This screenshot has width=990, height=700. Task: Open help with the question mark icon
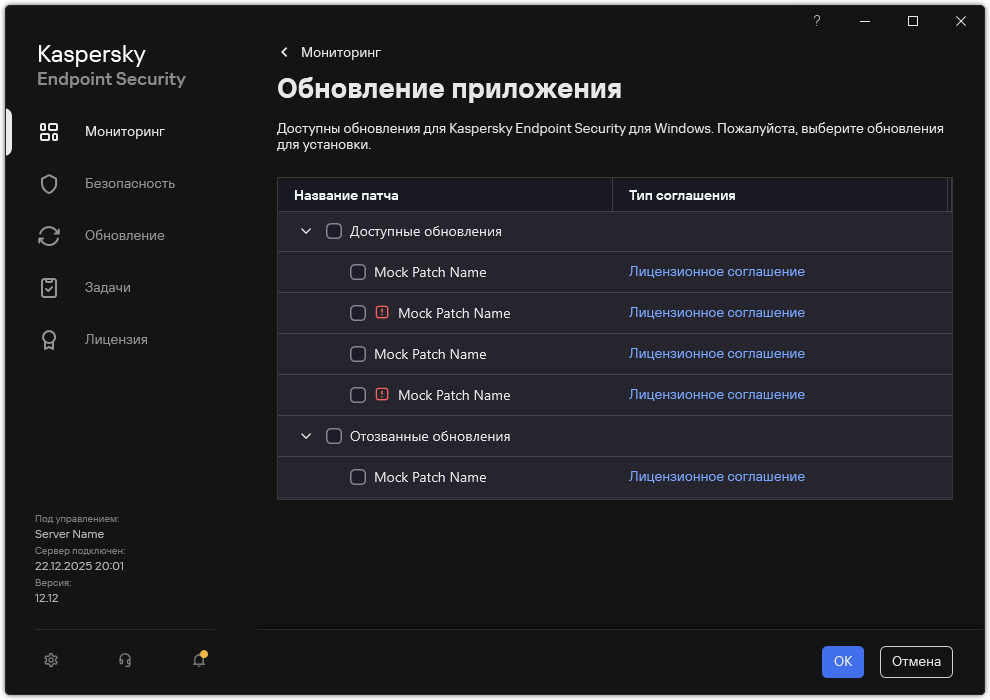(x=817, y=20)
